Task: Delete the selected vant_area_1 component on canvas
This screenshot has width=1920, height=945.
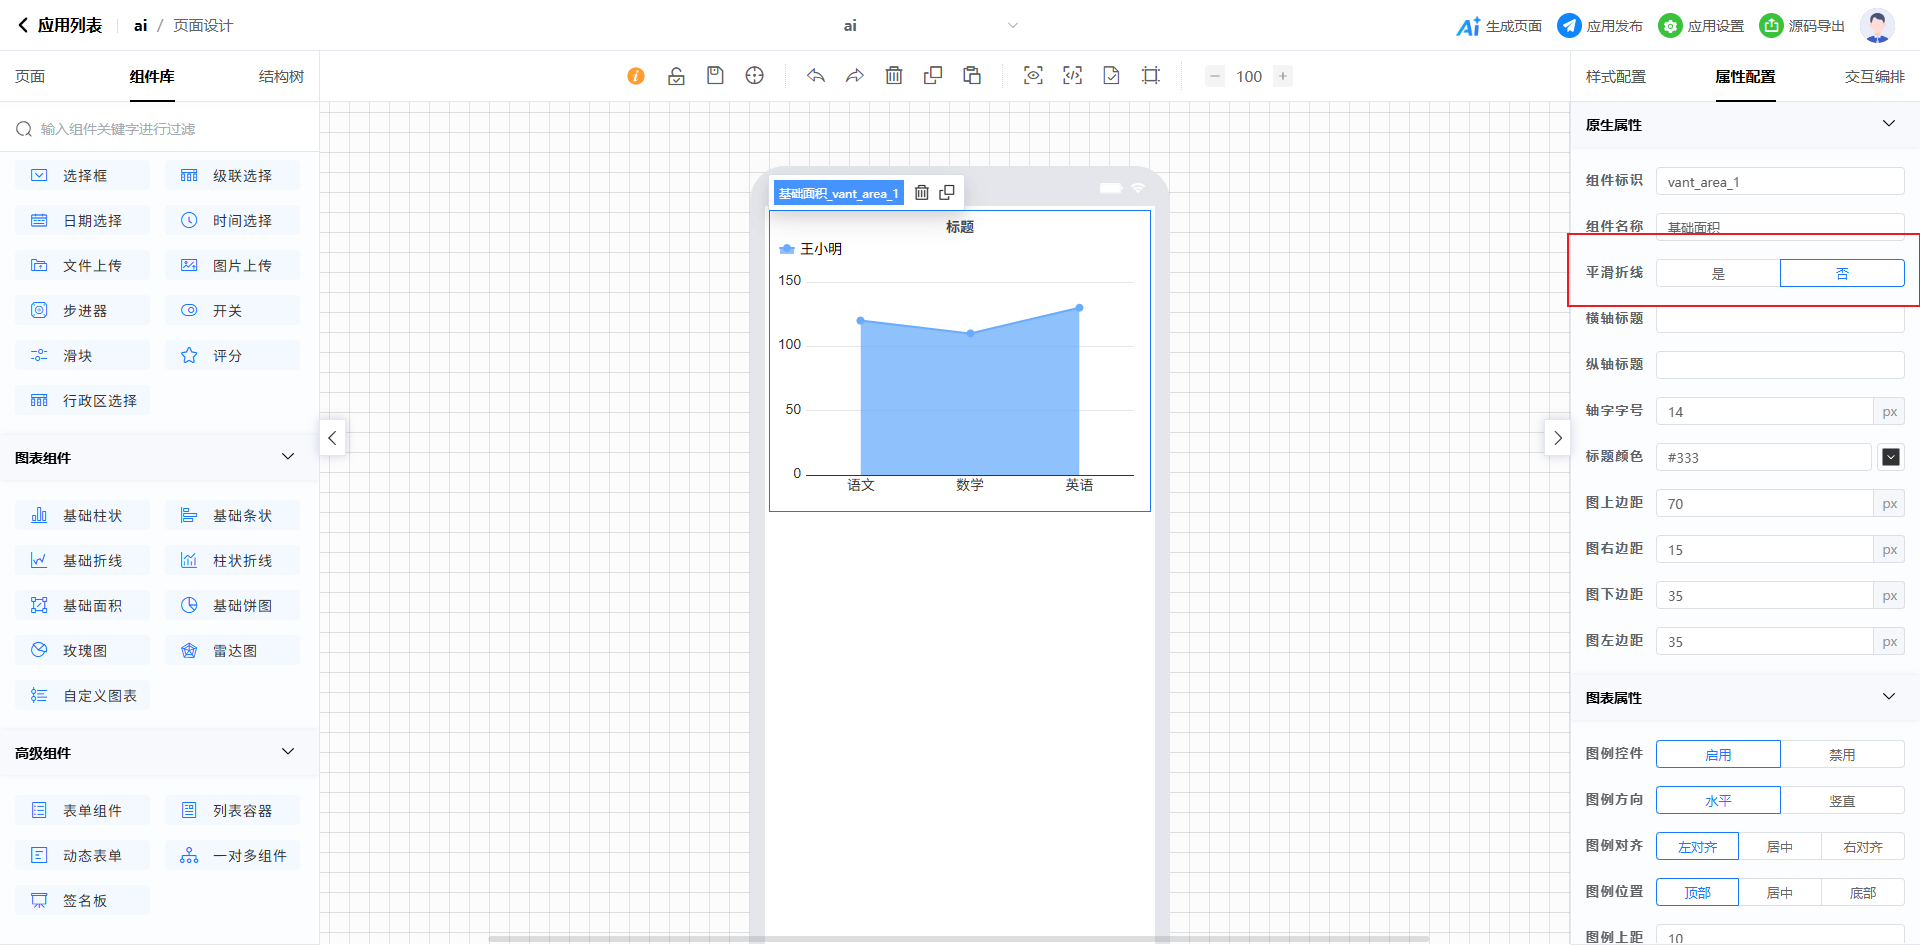Action: point(922,193)
